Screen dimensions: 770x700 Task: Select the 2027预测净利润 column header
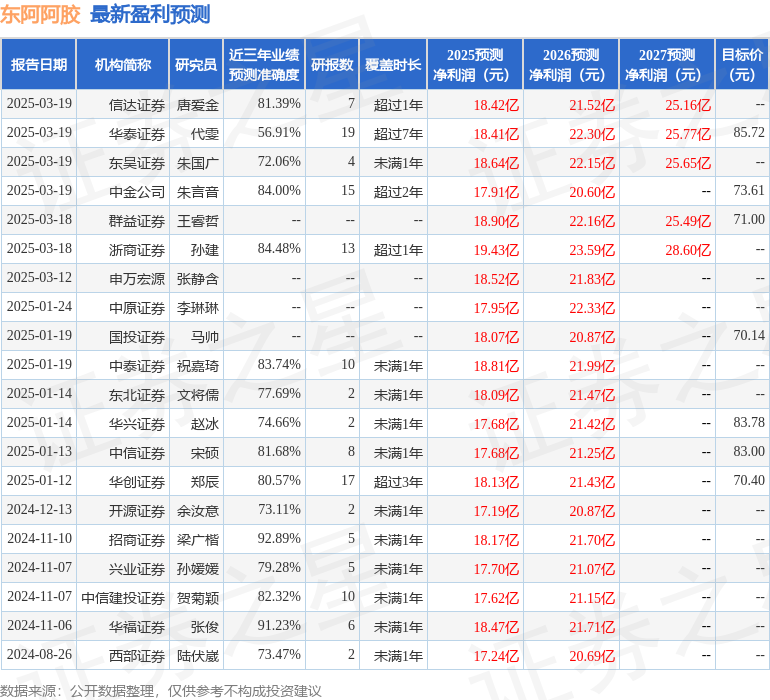point(667,65)
